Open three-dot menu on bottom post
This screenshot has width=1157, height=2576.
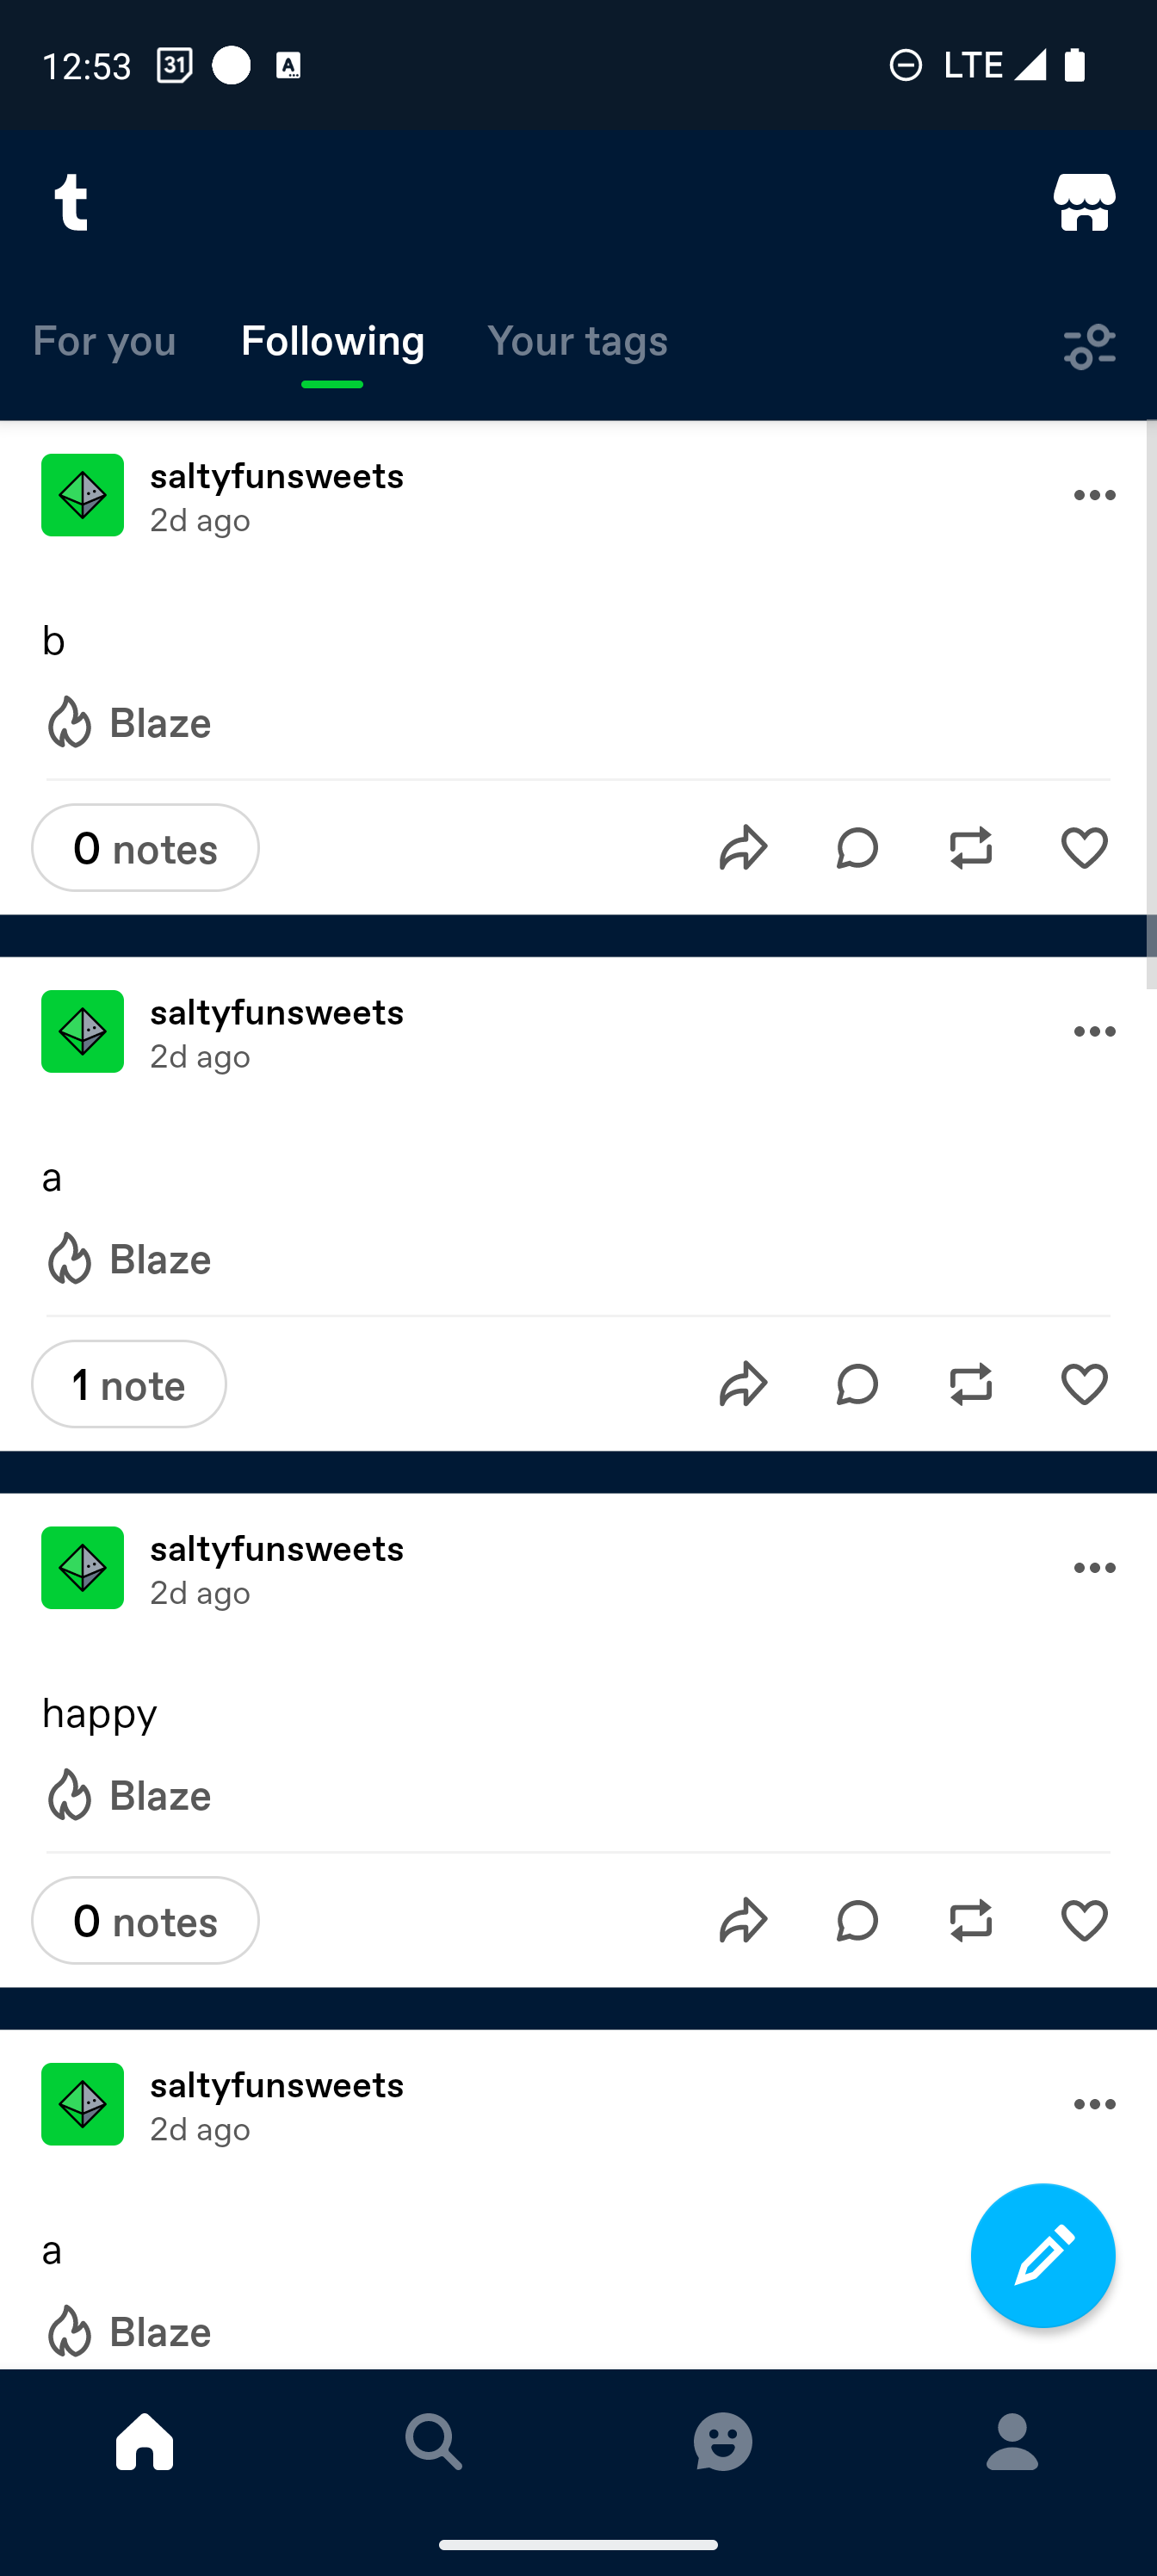pos(1094,2104)
